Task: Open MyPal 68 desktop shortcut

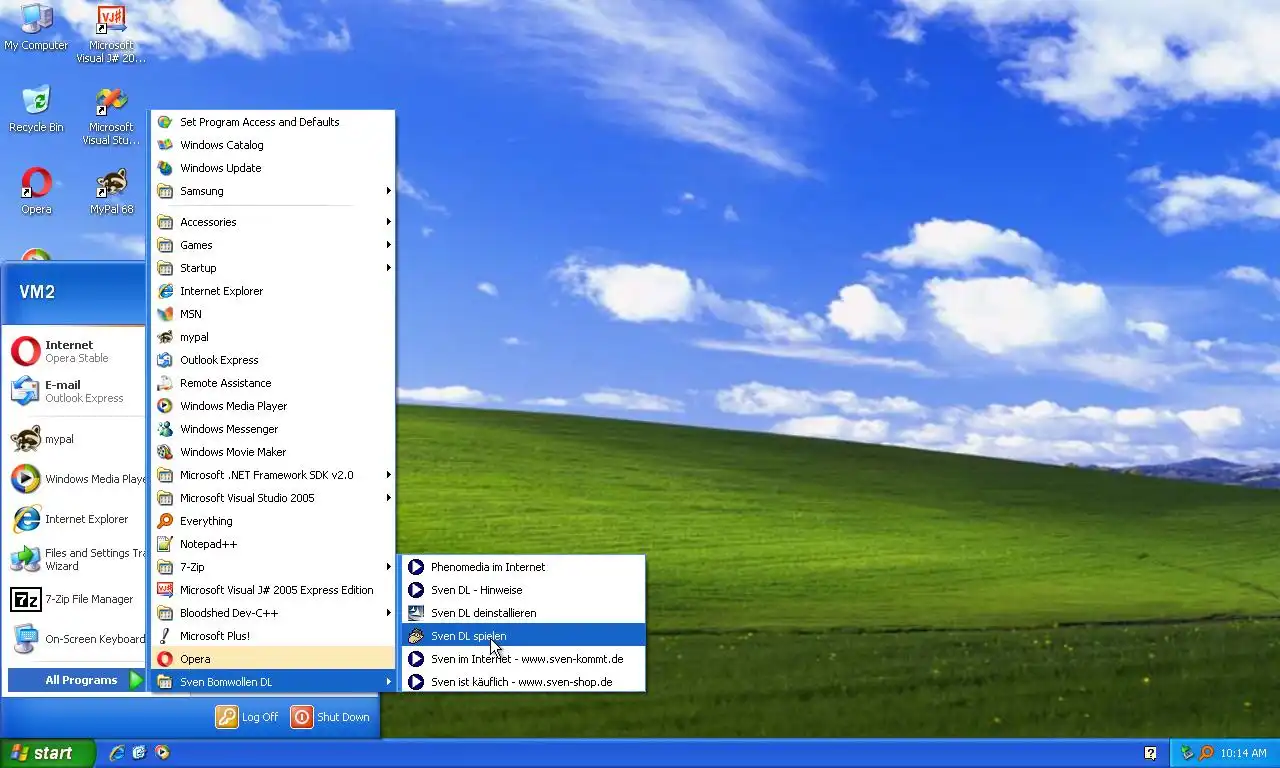Action: 111,191
